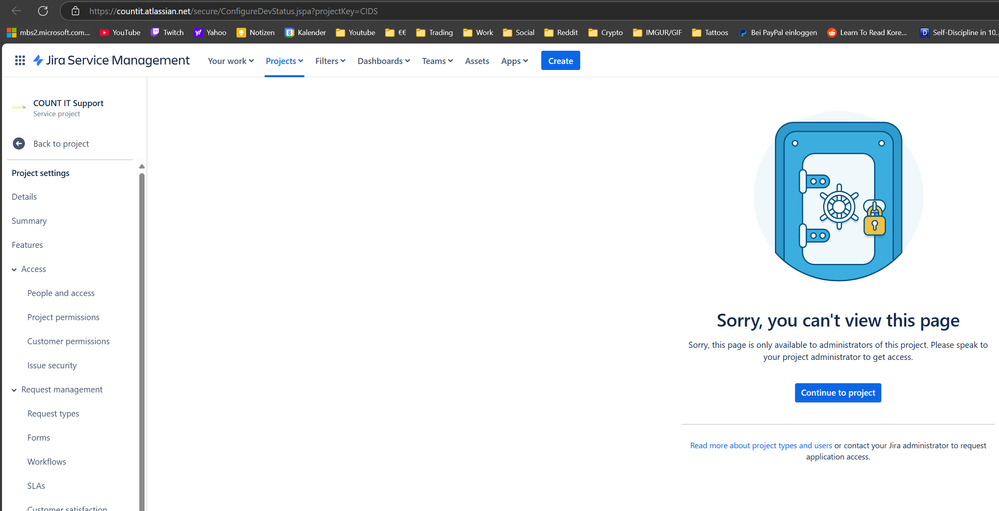
Task: Open Workflows settings
Action: tap(47, 462)
